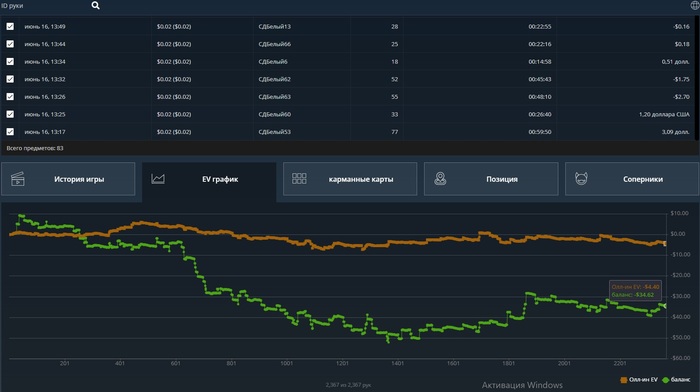Click the position pin icon
This screenshot has width=700, height=392.
[x=440, y=179]
